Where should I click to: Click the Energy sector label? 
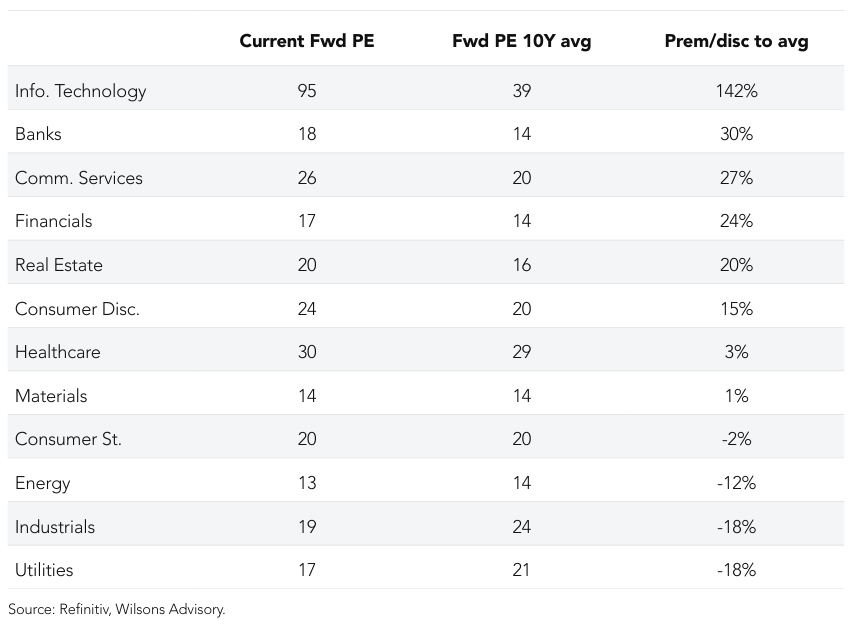[42, 483]
